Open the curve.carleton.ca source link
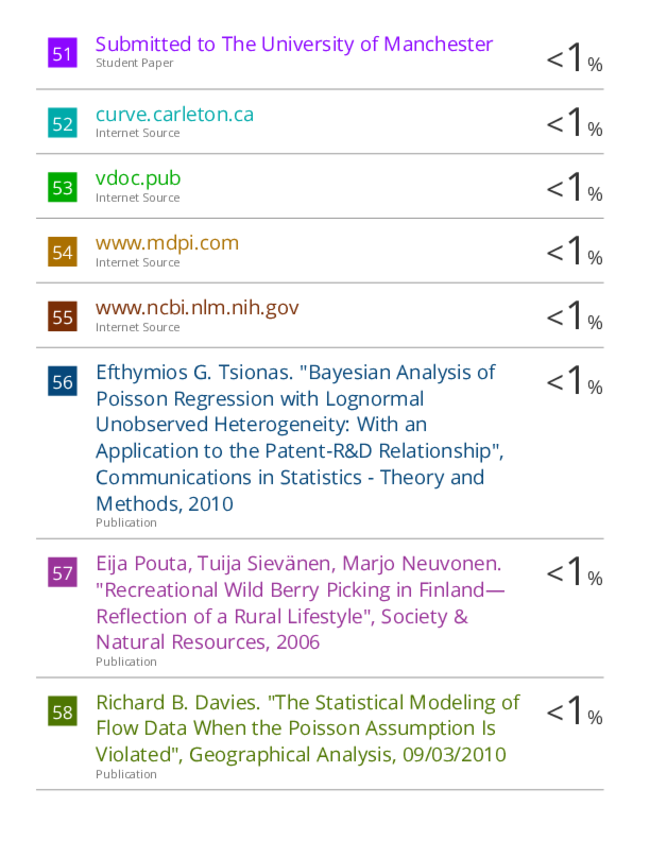650x841 pixels. pyautogui.click(x=175, y=114)
